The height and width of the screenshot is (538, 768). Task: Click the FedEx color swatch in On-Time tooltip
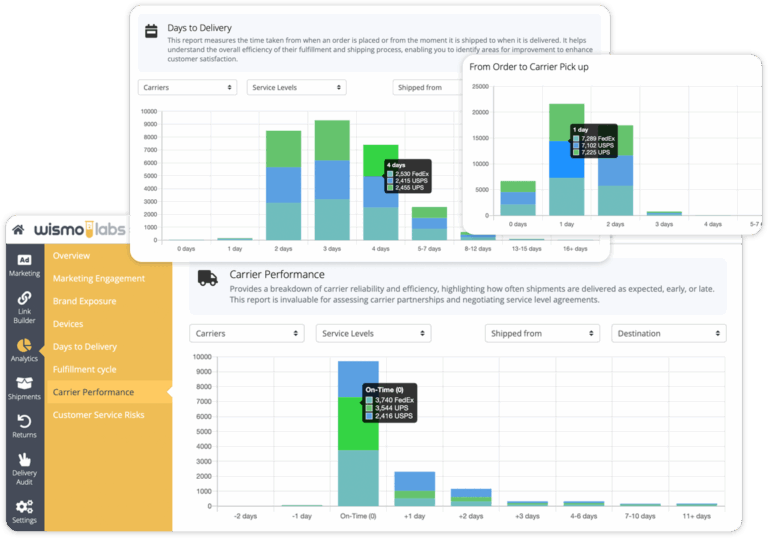[x=369, y=400]
